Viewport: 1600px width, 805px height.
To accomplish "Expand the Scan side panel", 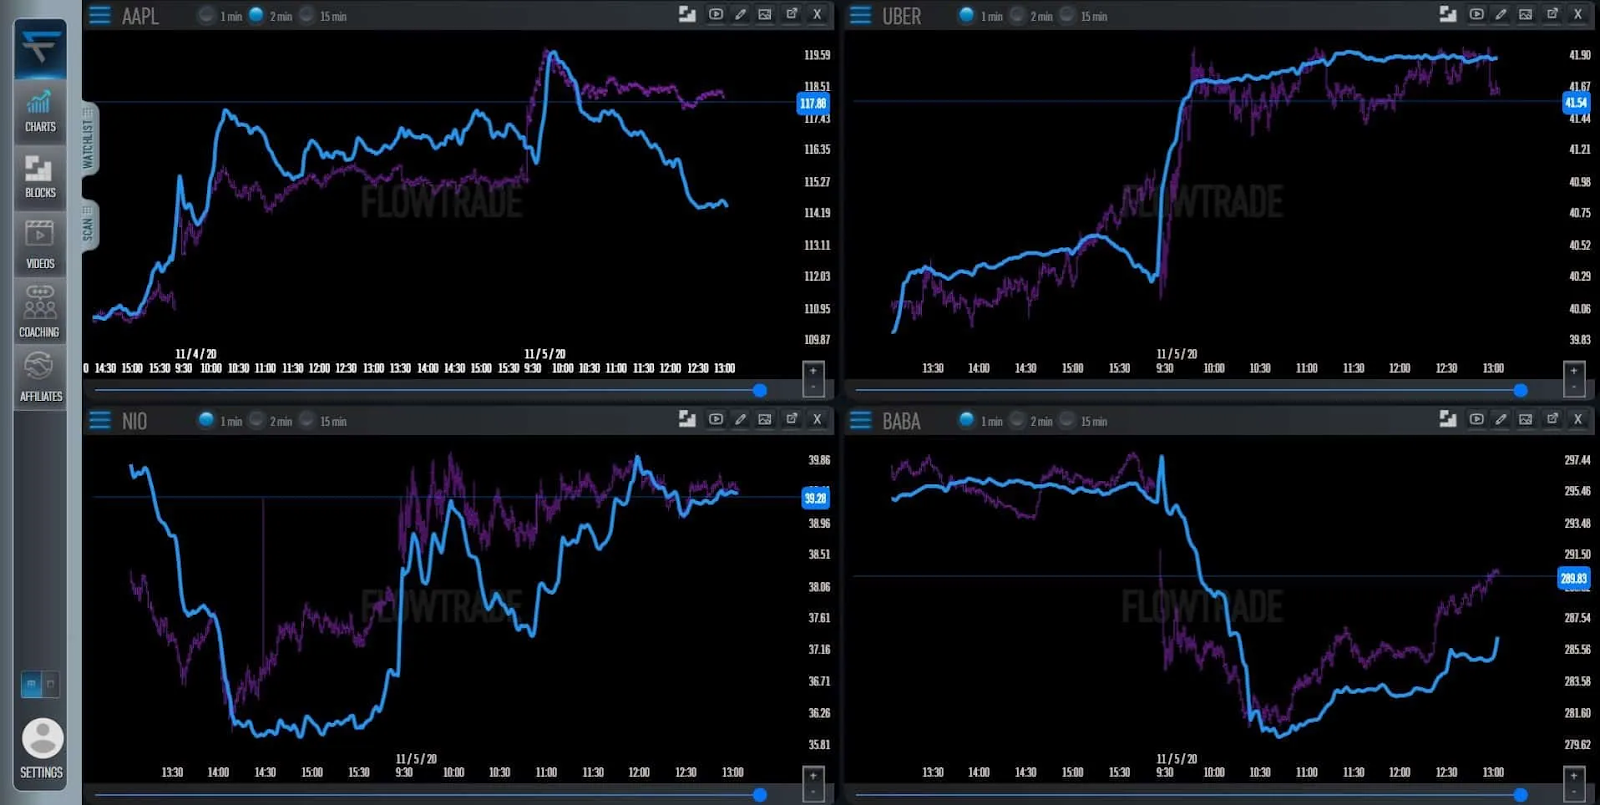I will [89, 227].
